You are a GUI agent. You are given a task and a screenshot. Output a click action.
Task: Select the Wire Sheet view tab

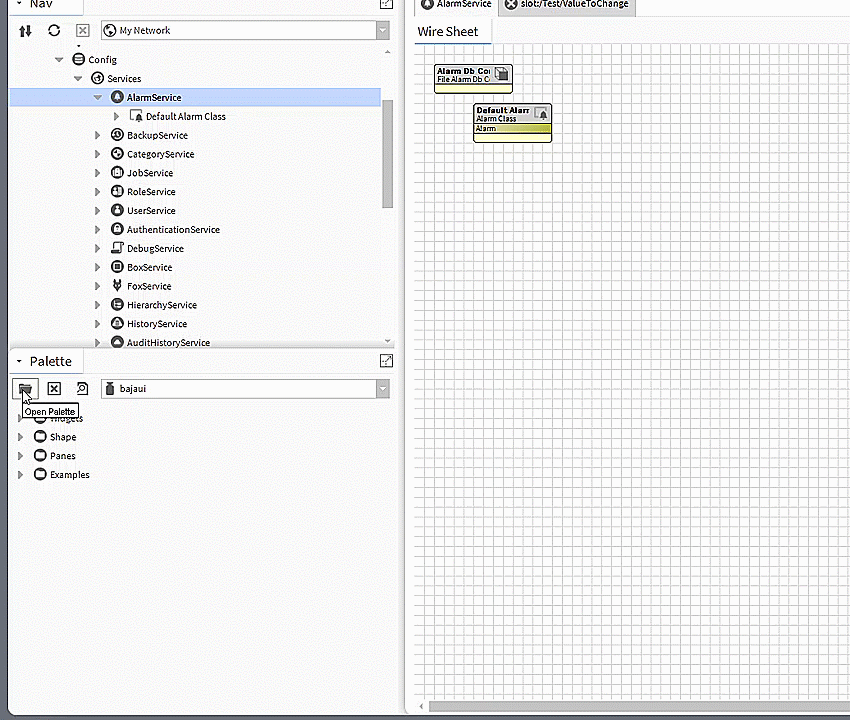448,31
